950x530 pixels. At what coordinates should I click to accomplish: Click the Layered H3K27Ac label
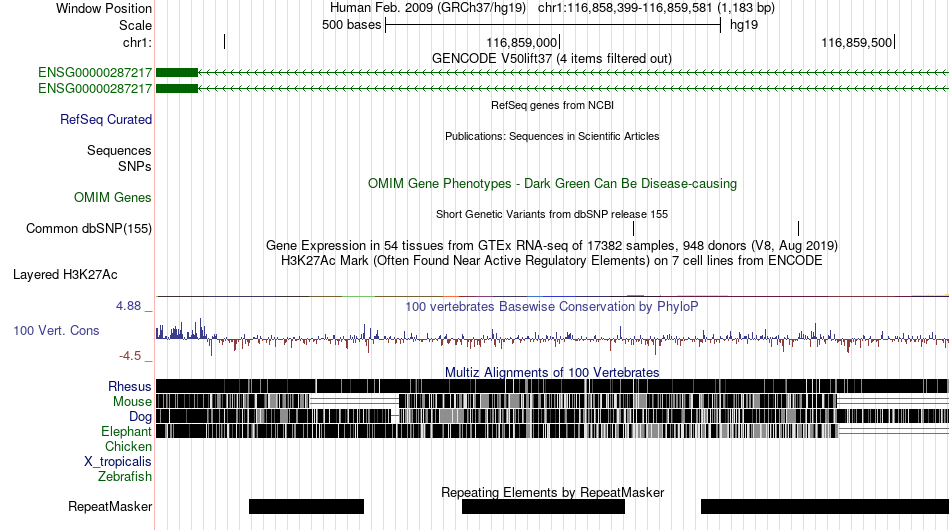65,274
